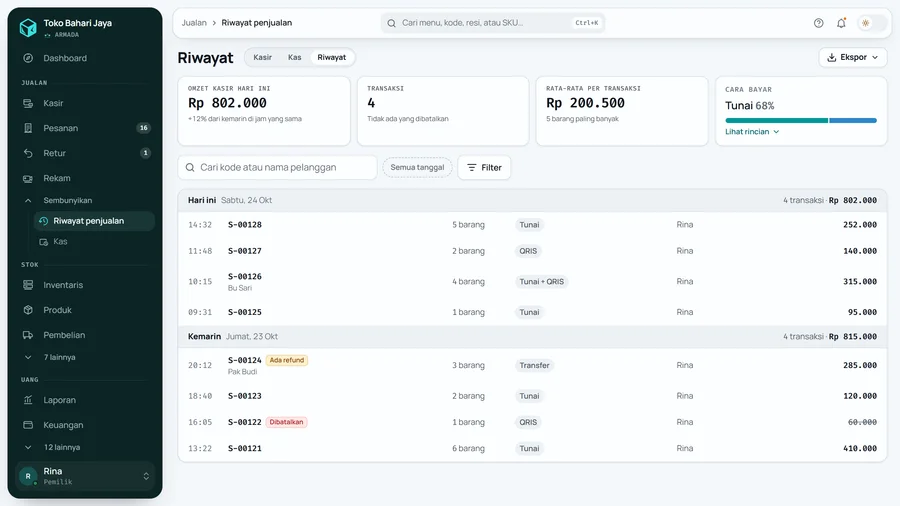Click Rina's avatar in sidebar footer
The height and width of the screenshot is (506, 900).
click(x=28, y=476)
